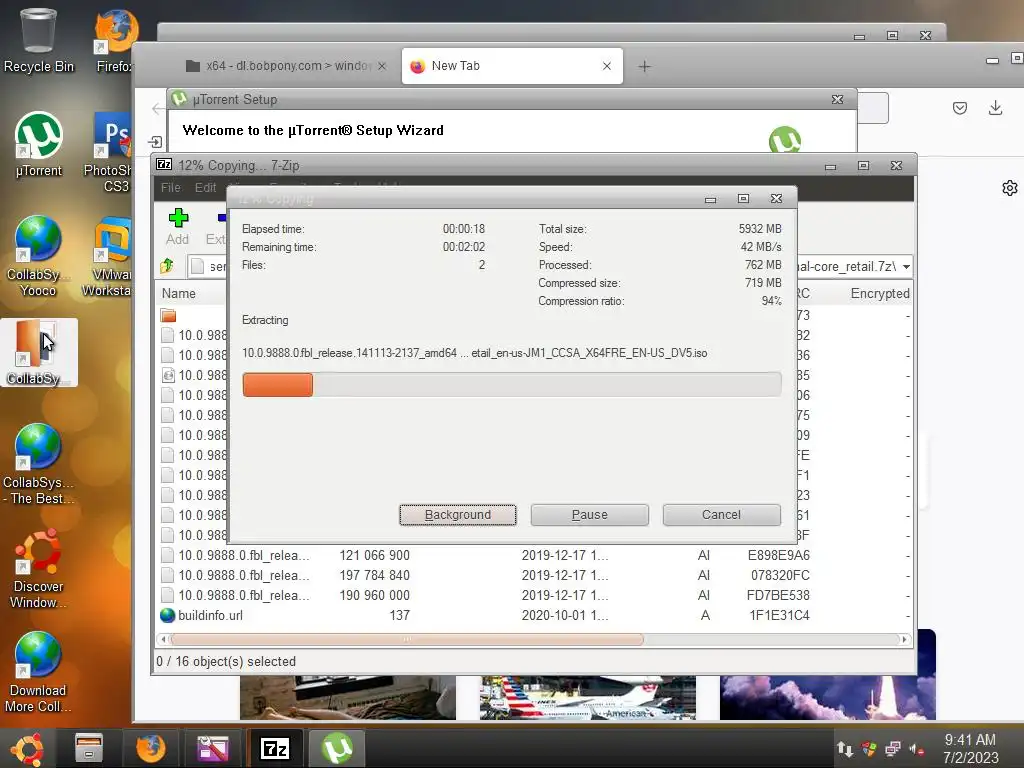
Task: Open the µTorrent desktop shortcut
Action: tap(38, 145)
